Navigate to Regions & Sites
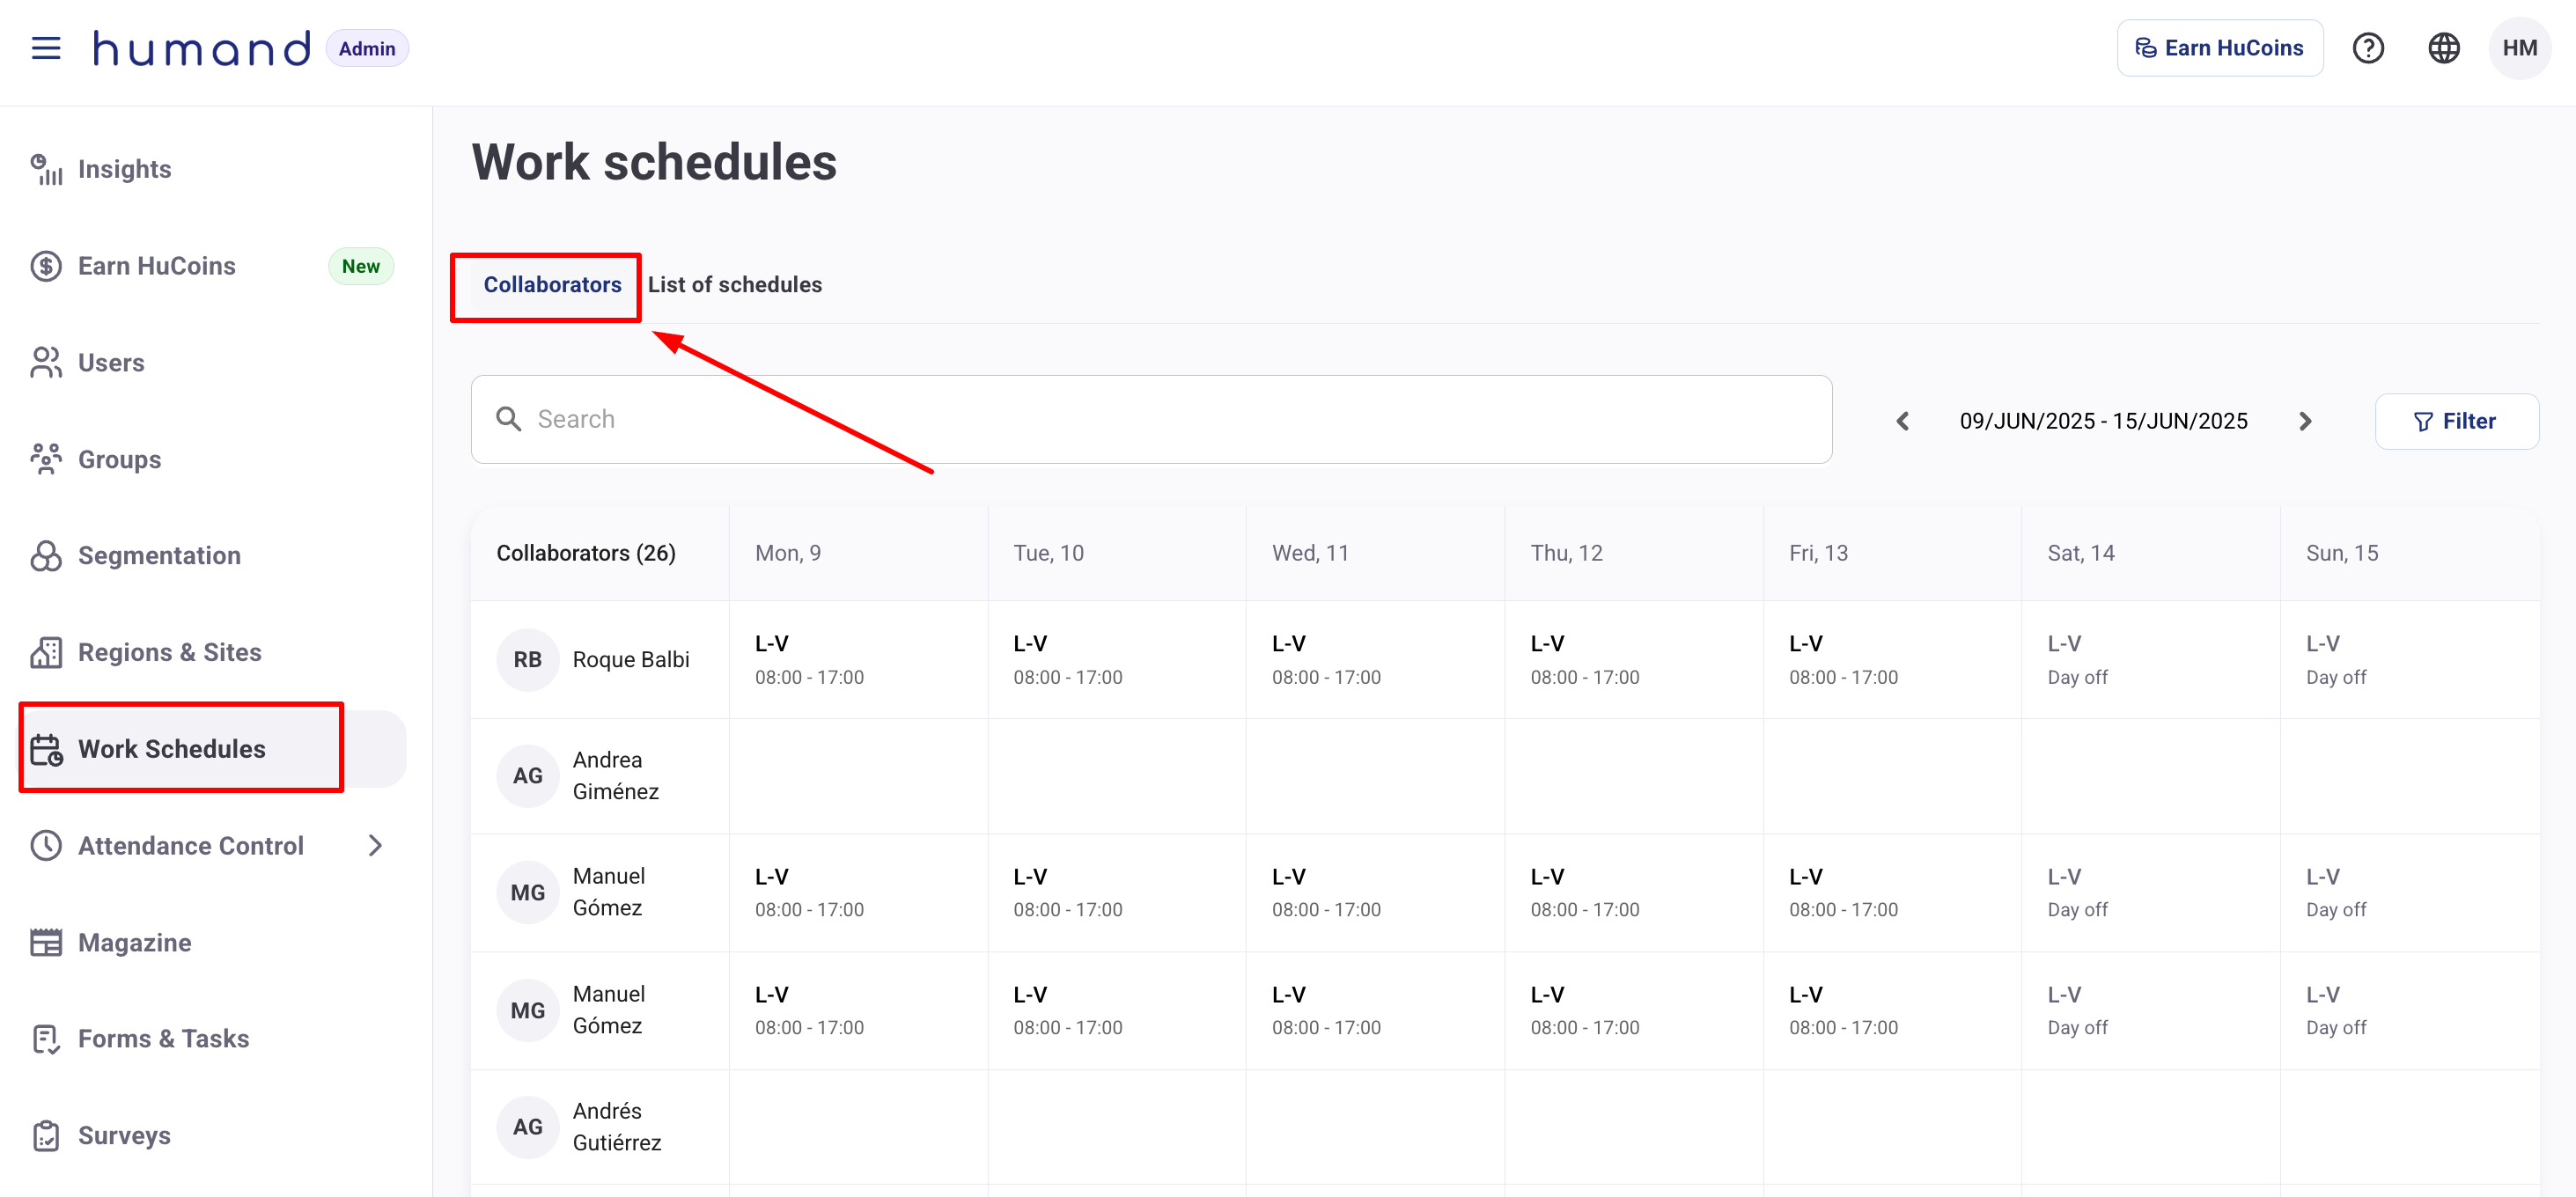The image size is (2576, 1197). coord(169,652)
